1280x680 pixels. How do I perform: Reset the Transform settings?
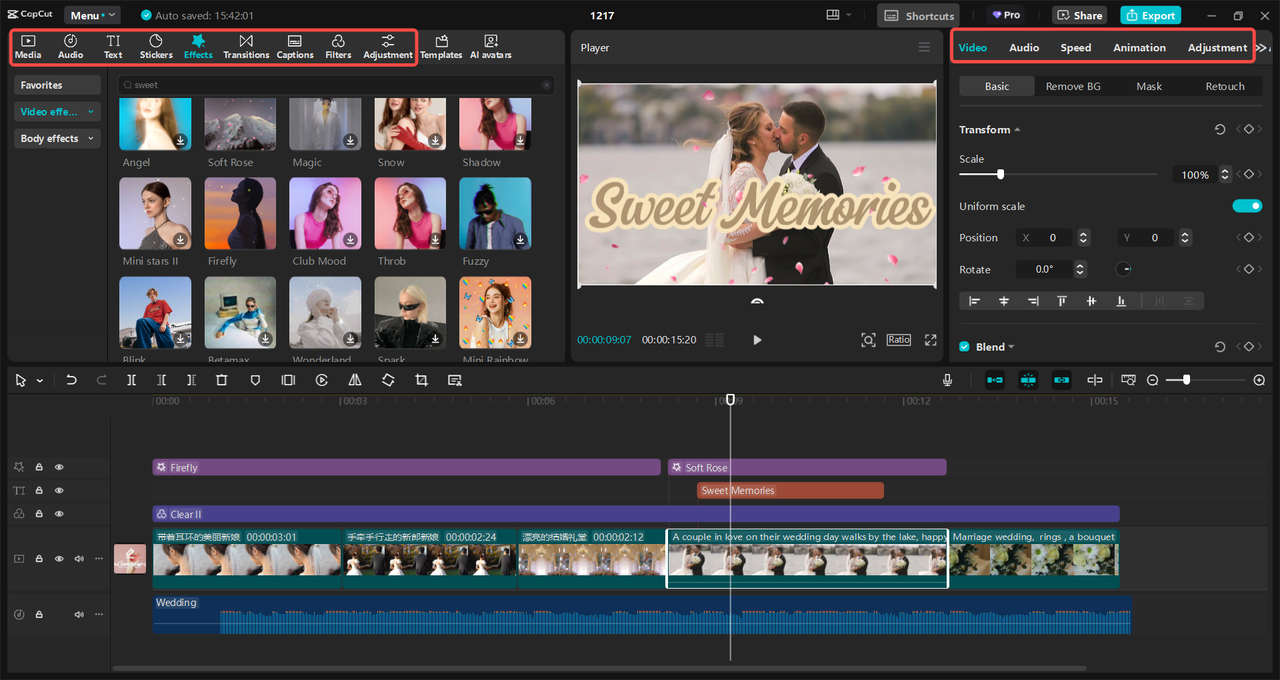[1220, 130]
